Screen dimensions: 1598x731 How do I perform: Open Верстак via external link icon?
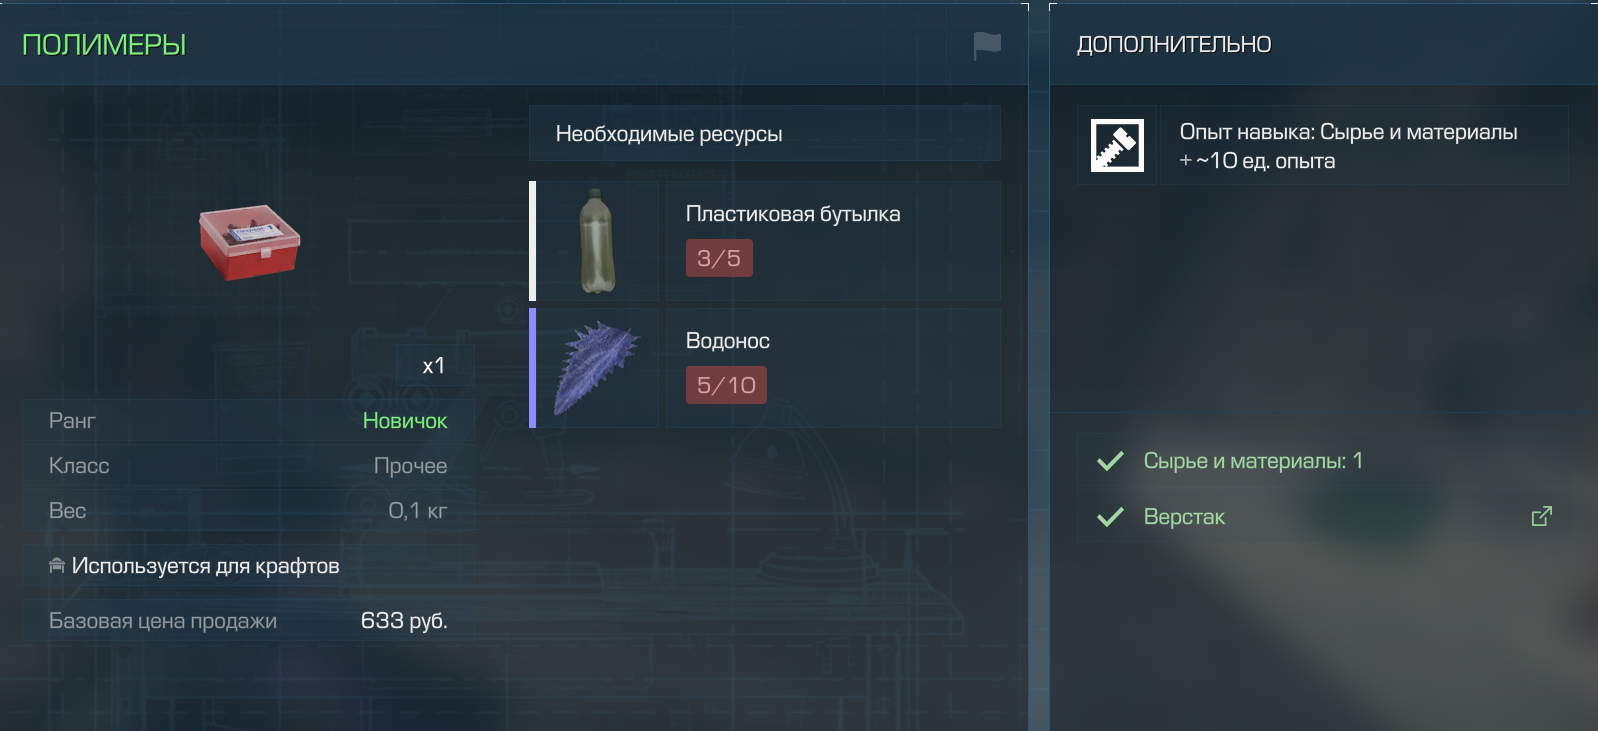1541,516
